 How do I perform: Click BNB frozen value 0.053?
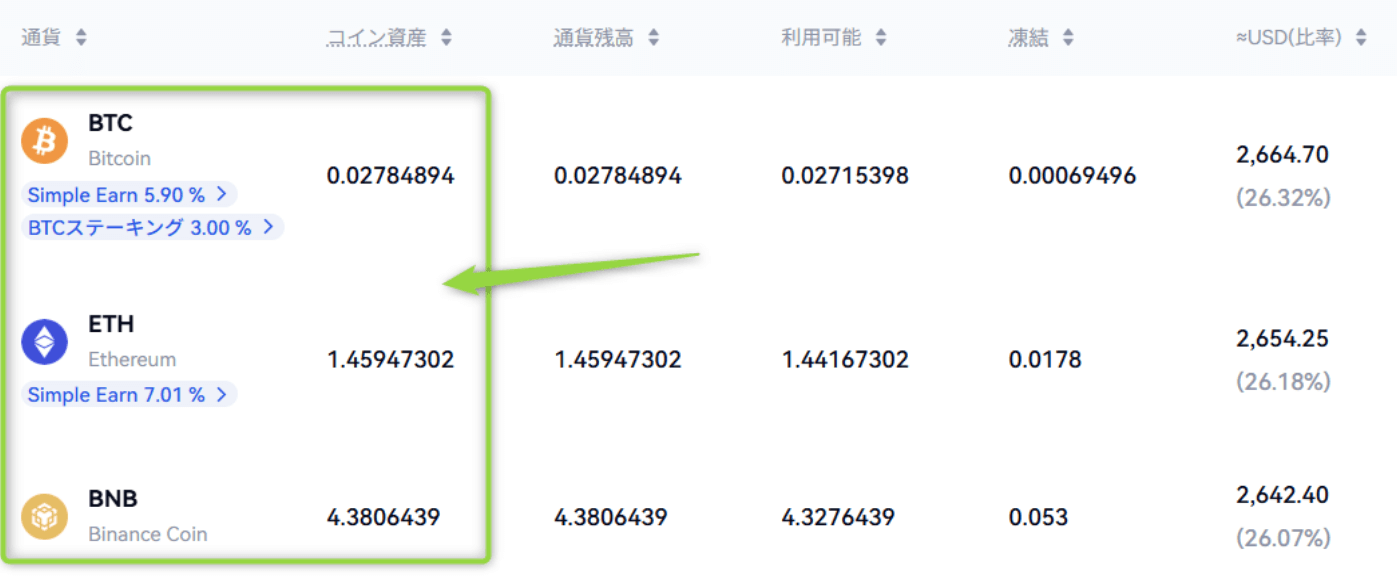1038,517
